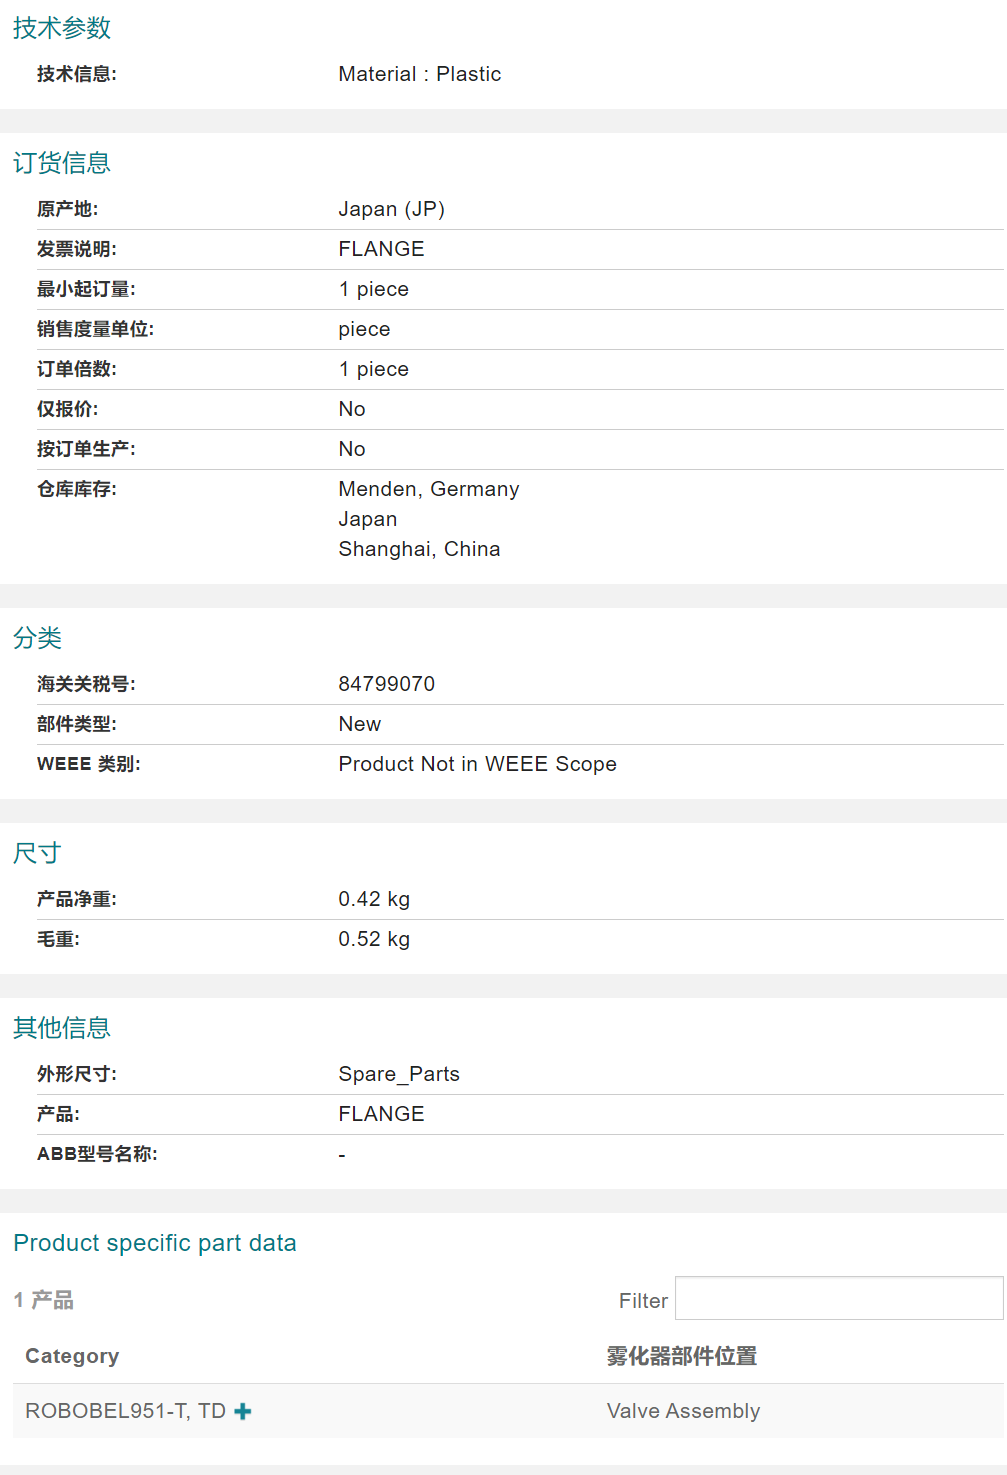1007x1475 pixels.
Task: Click the Product Not in WEEE Scope value
Action: 477,764
